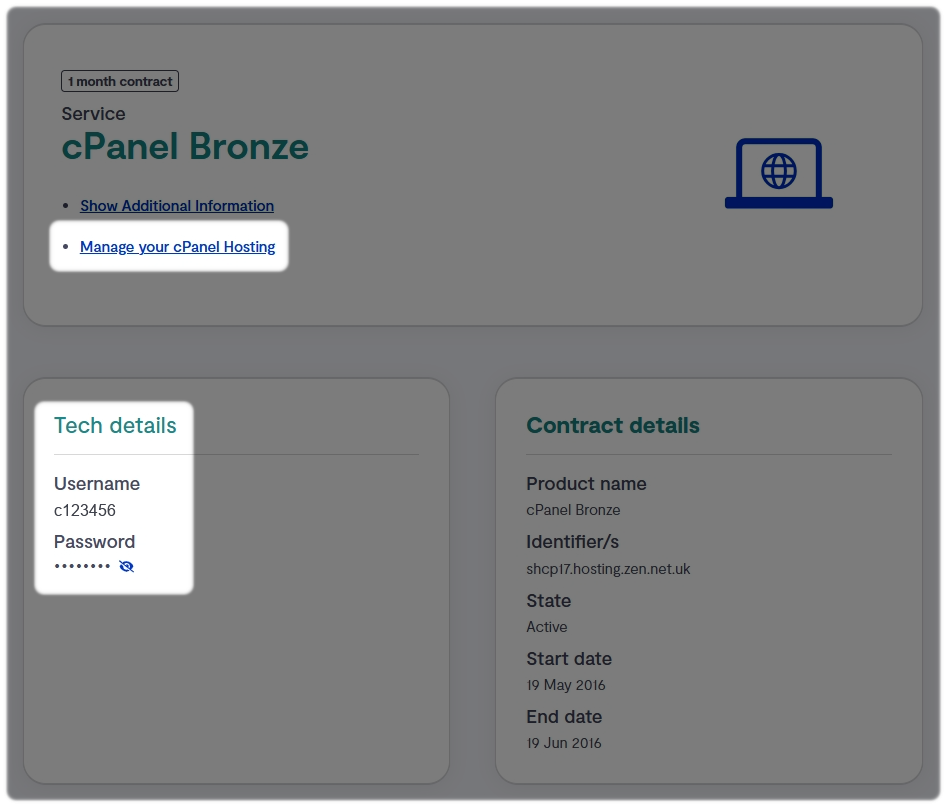Select identifier shcp17.hosting.zen.net.uk
Viewport: 947px width, 807px height.
coord(608,569)
